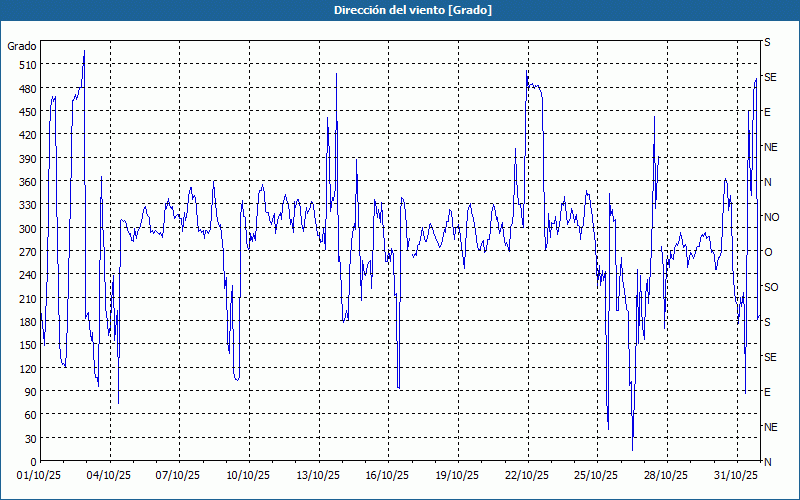
Task: Select the 04/10/25 date label
Action: coord(110,475)
